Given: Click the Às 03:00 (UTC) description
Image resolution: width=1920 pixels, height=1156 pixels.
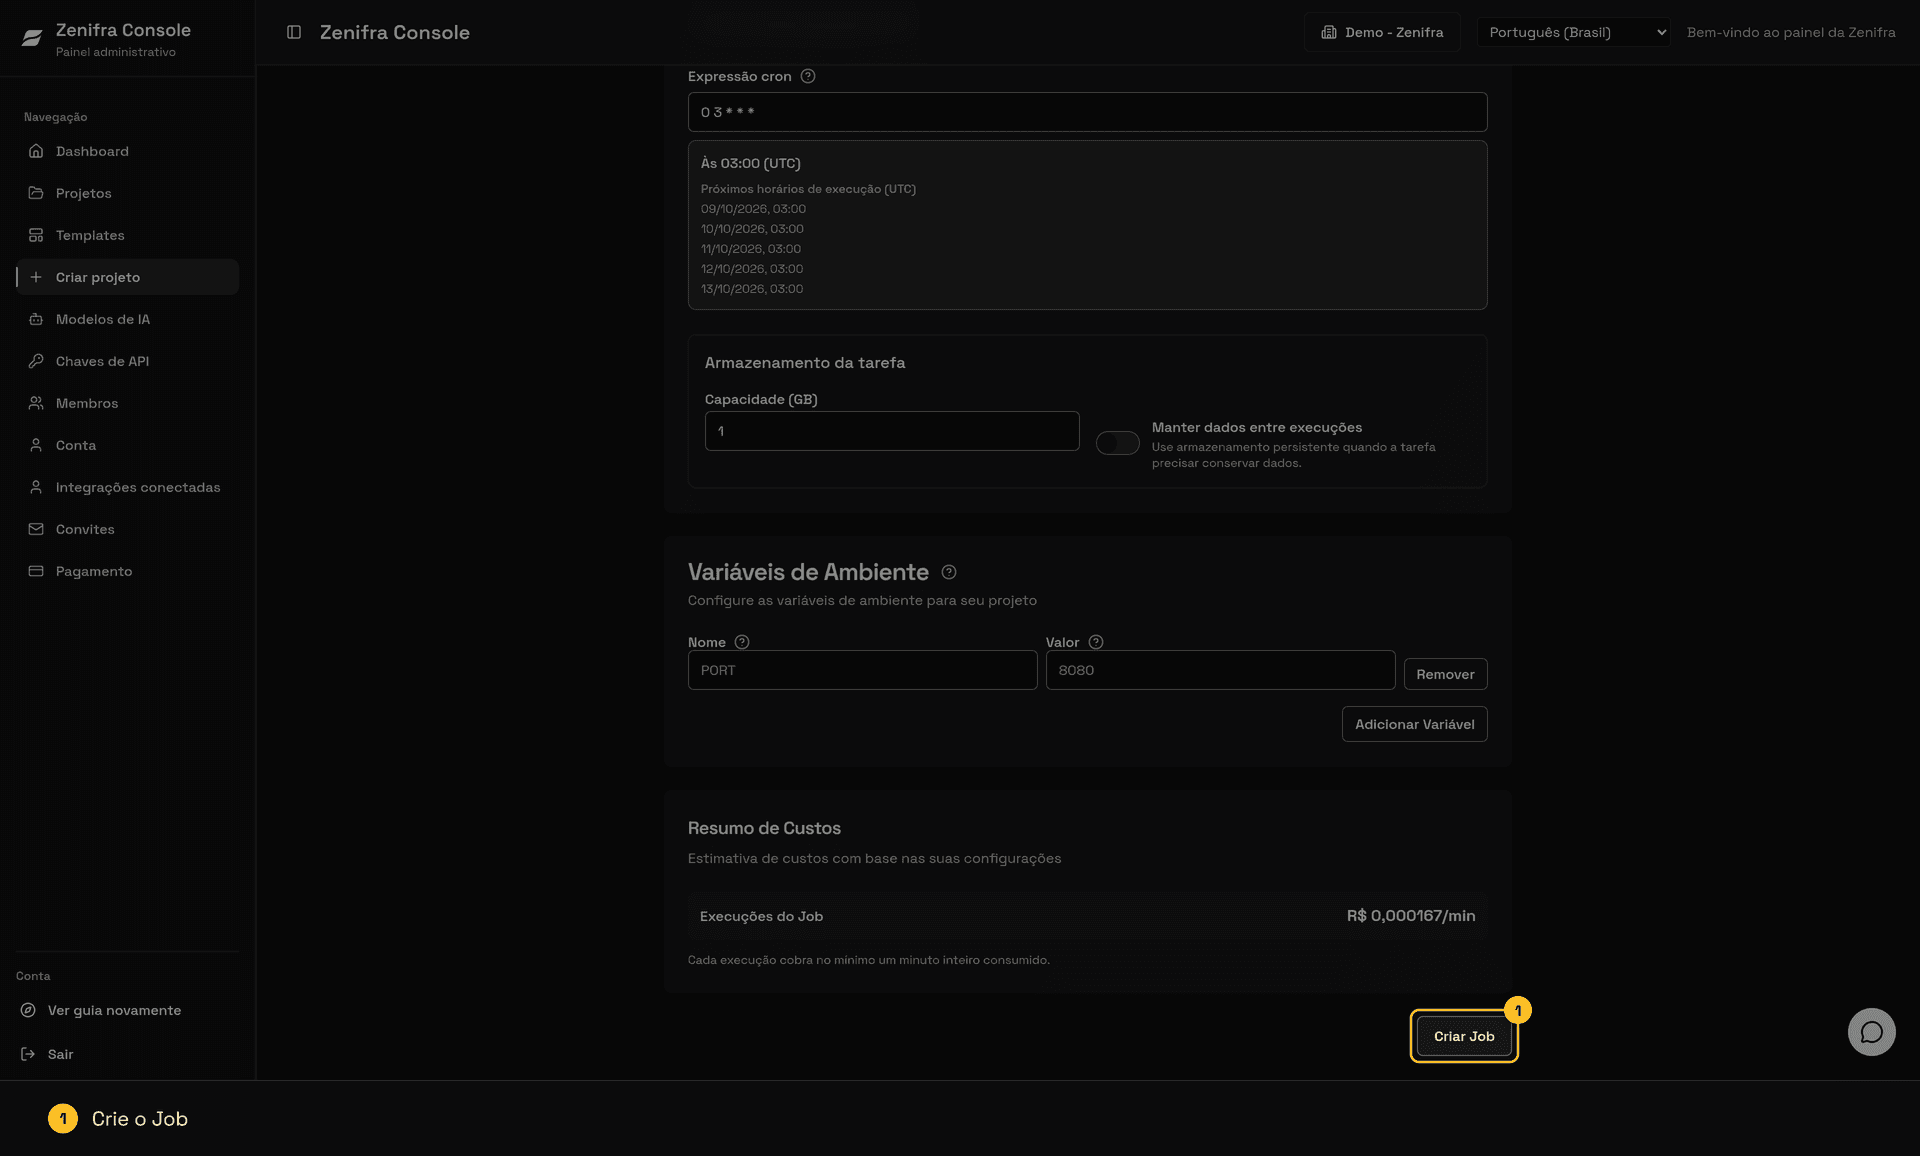Looking at the screenshot, I should (750, 163).
